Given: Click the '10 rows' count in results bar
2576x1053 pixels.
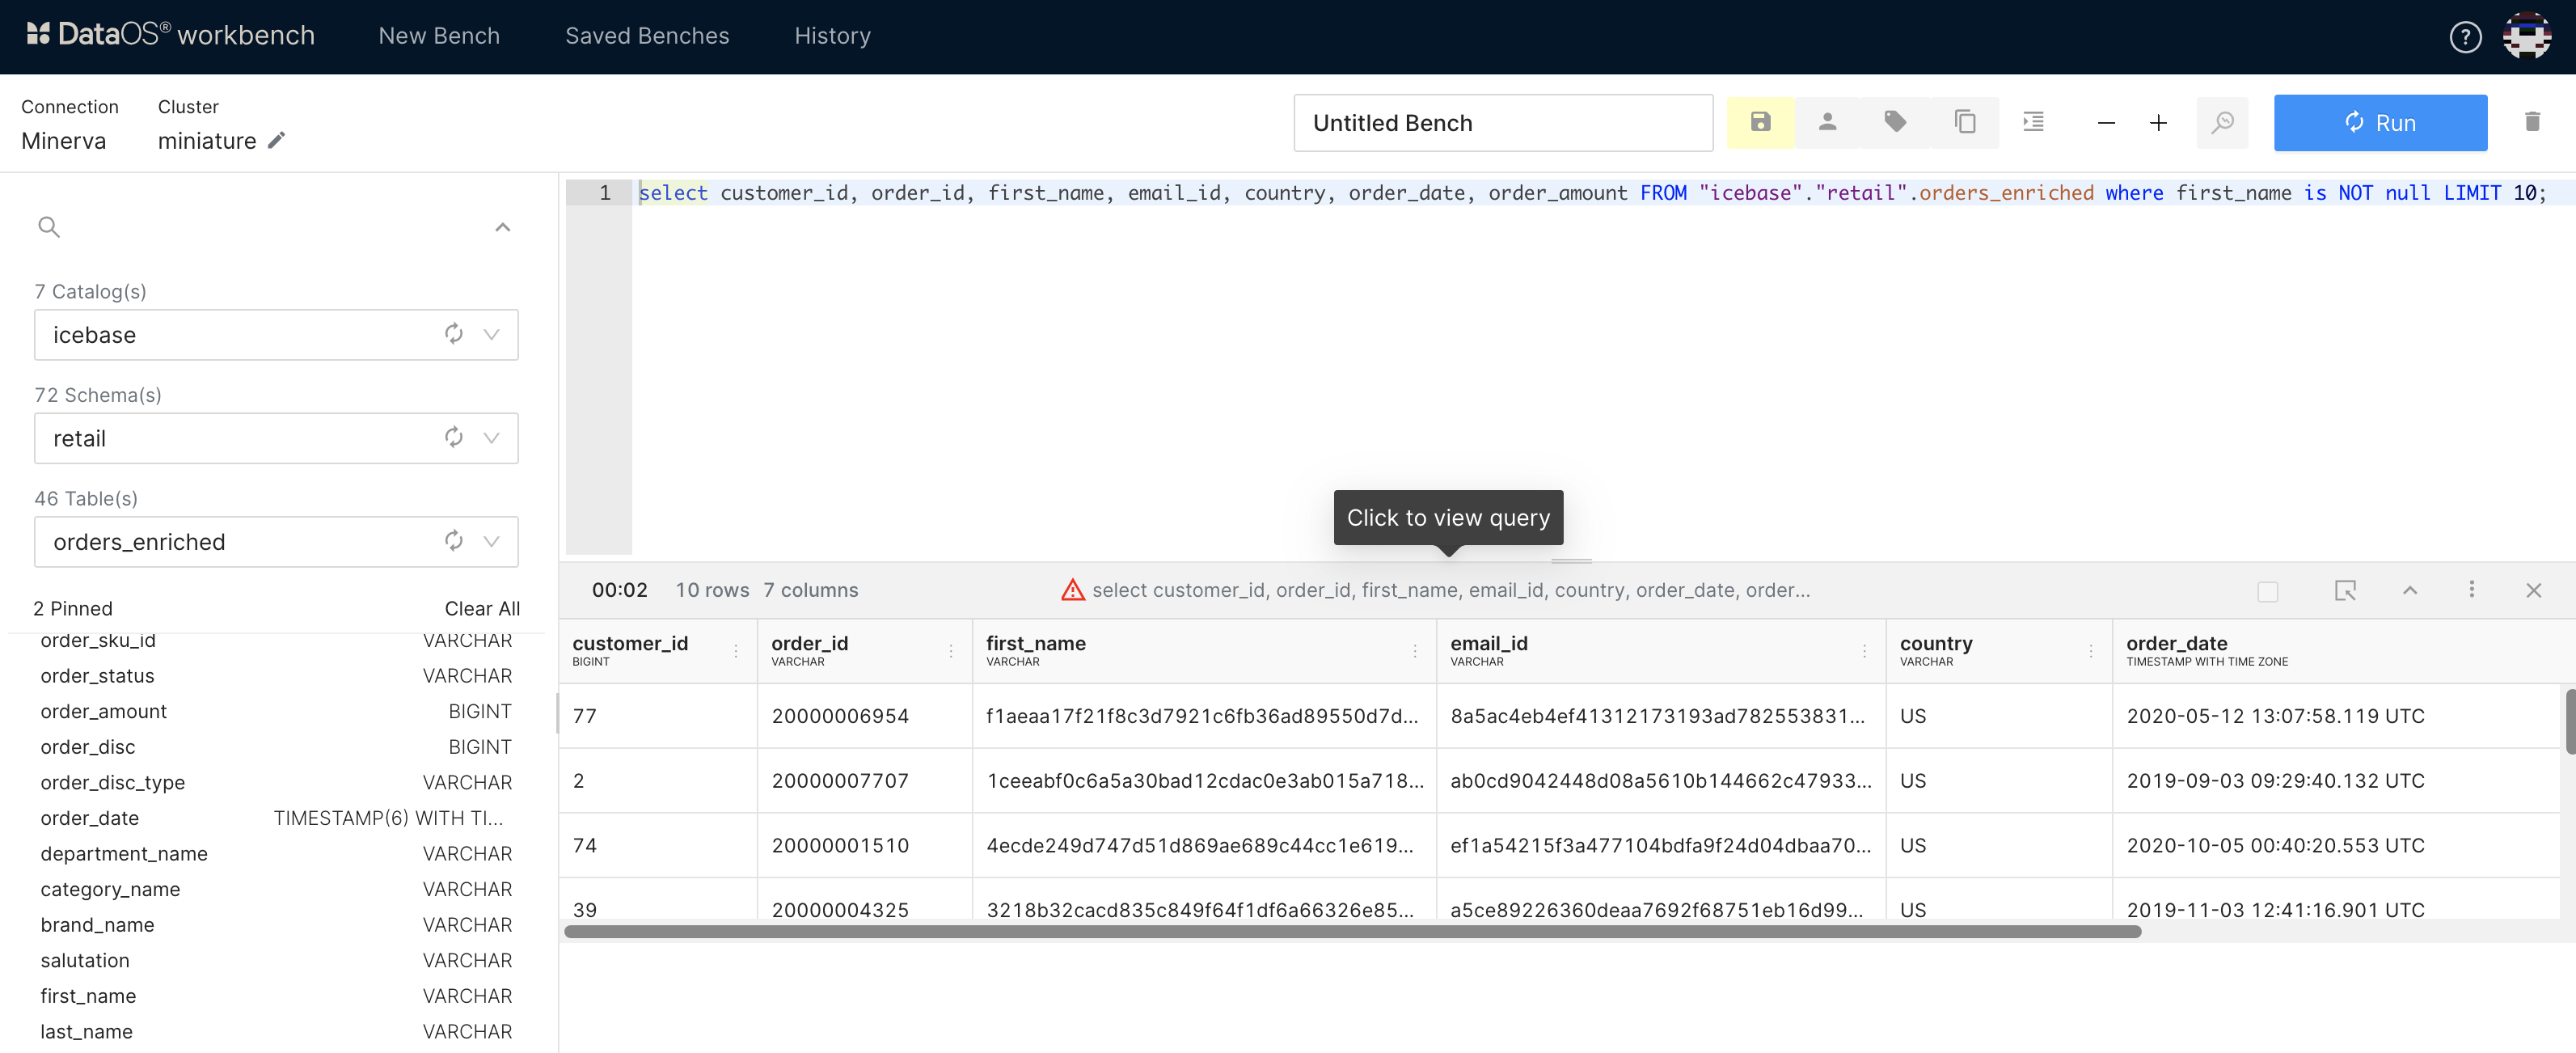Looking at the screenshot, I should pos(712,590).
